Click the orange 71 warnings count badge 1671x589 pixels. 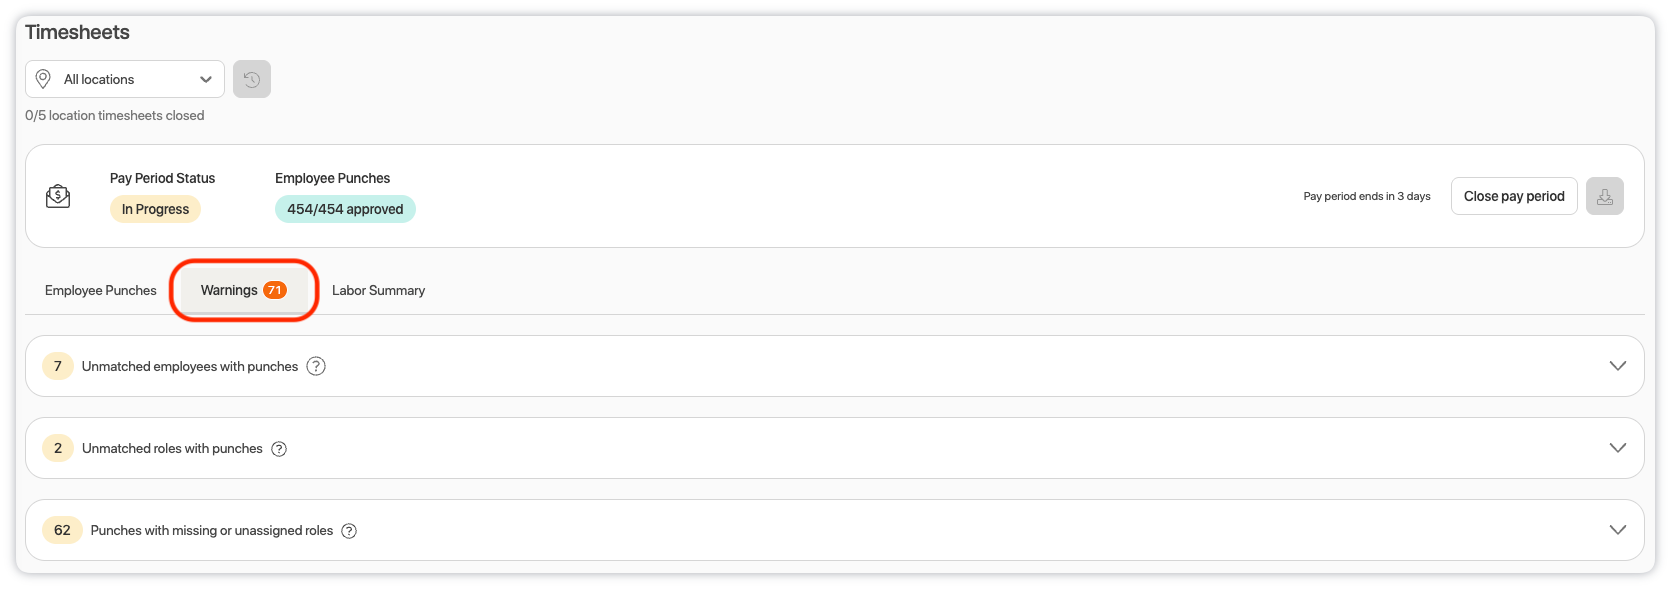pos(275,290)
